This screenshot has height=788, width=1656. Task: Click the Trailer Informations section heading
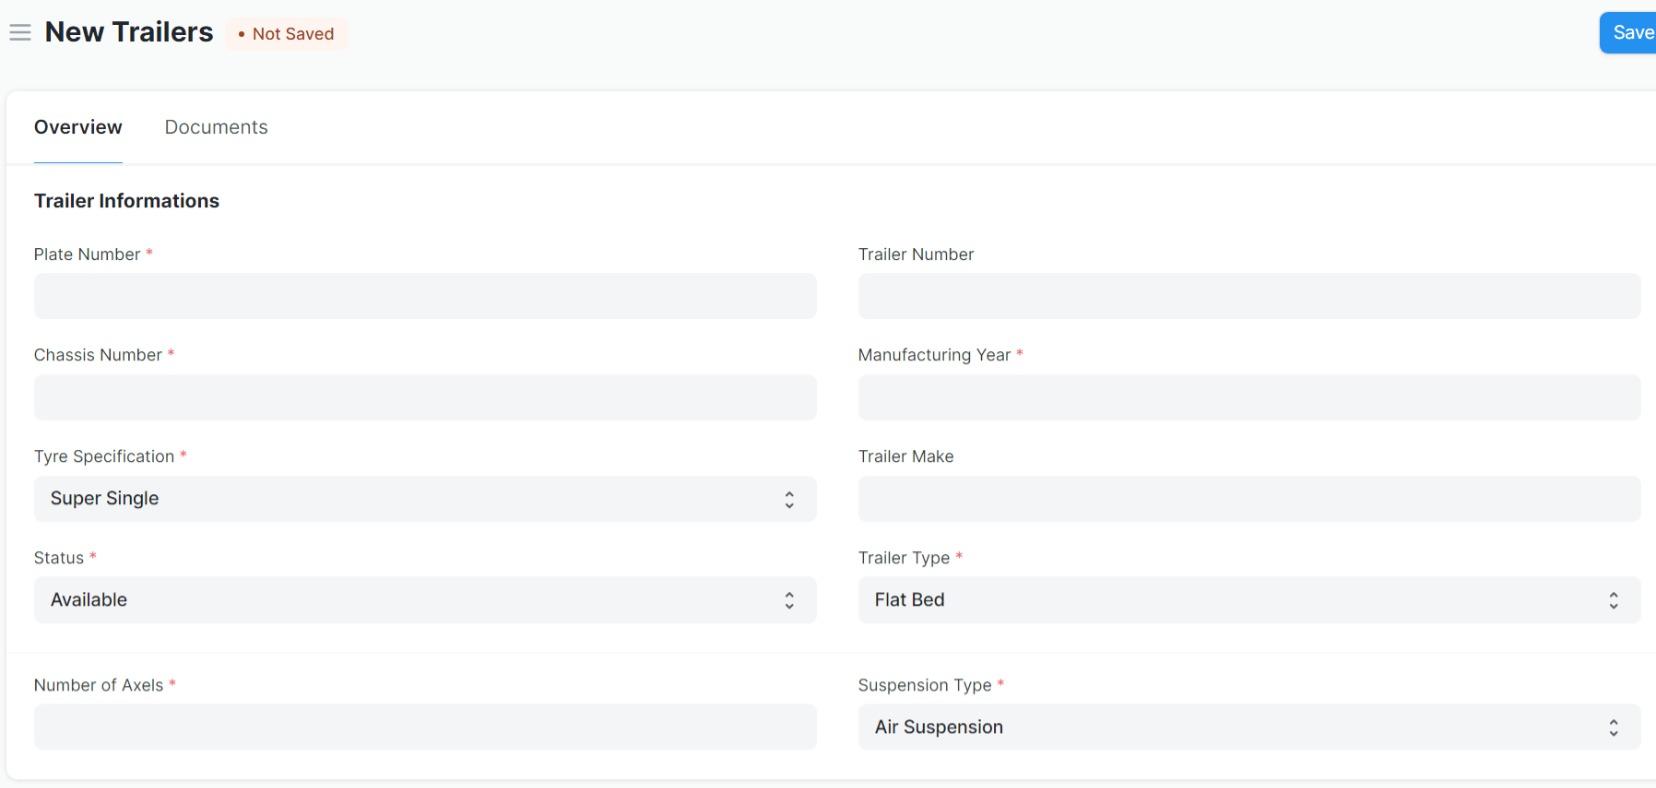(127, 201)
